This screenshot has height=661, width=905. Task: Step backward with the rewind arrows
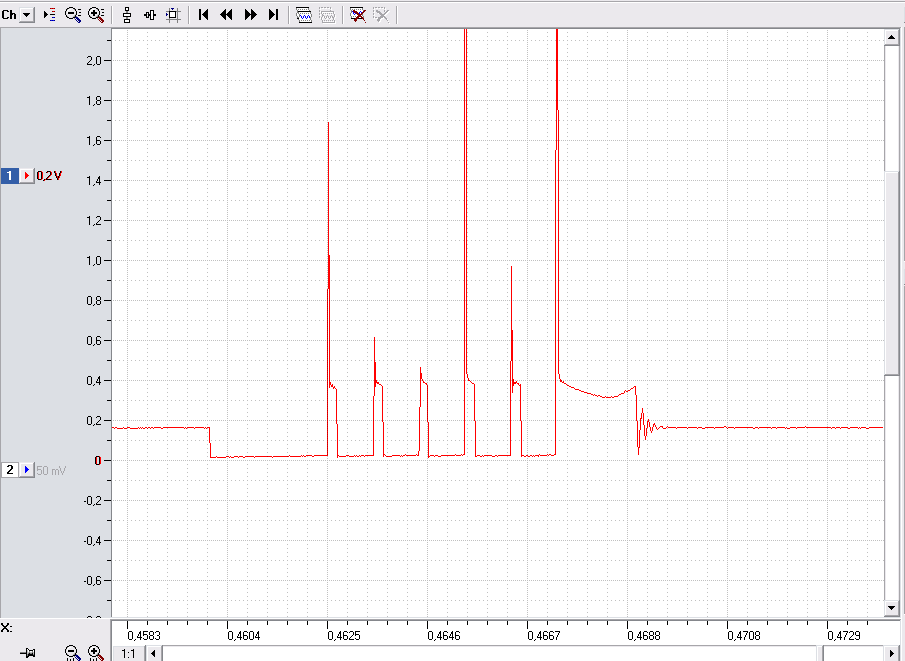click(226, 15)
